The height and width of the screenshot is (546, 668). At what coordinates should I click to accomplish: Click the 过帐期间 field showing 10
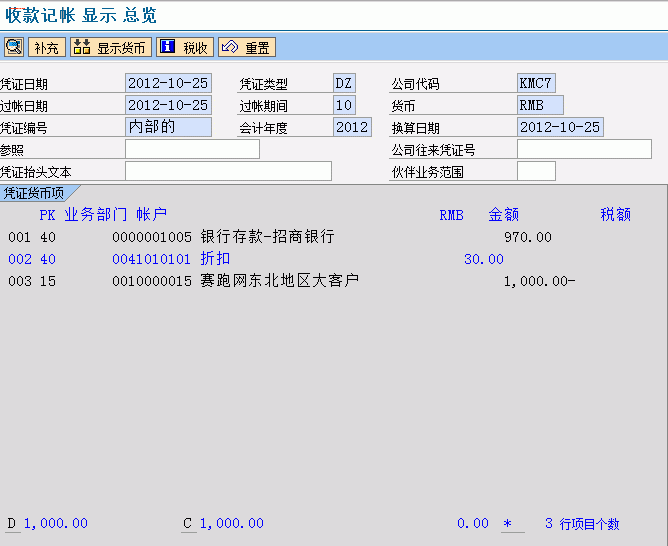[x=344, y=105]
